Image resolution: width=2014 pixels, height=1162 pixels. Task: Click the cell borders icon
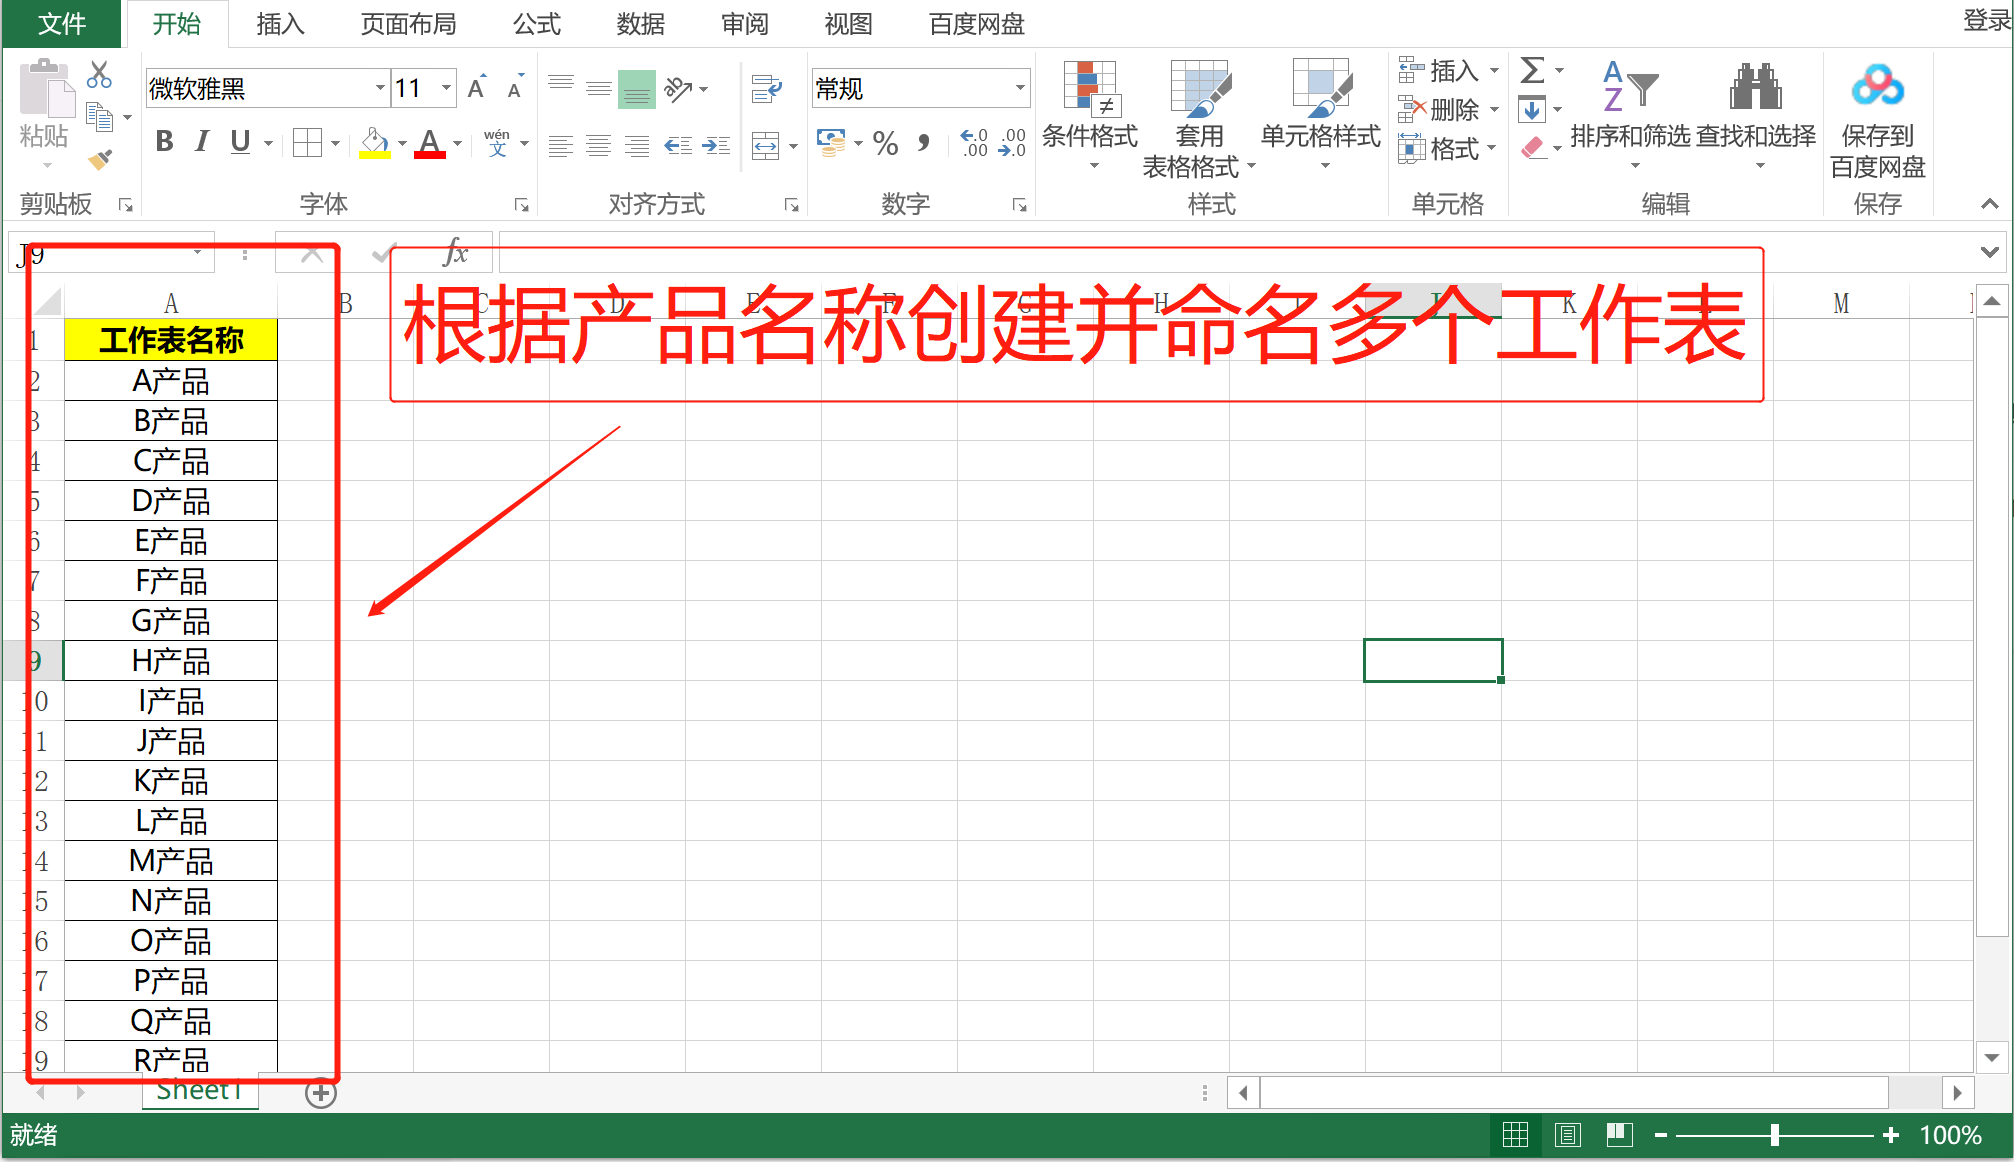point(308,143)
